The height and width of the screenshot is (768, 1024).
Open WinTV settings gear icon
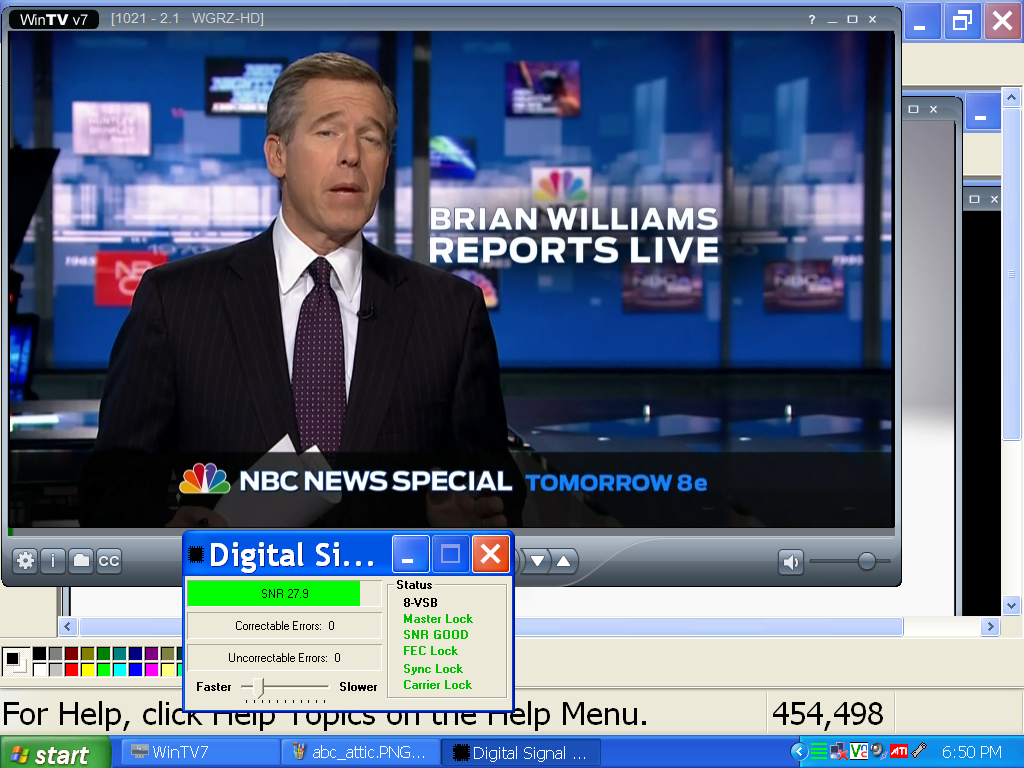pyautogui.click(x=25, y=560)
